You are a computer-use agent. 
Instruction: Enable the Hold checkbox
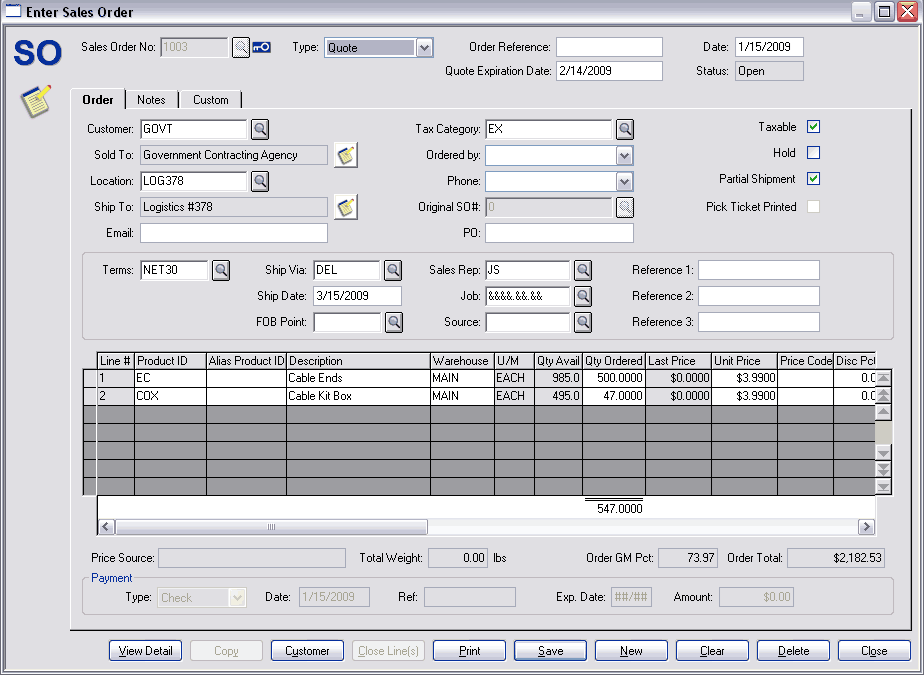pyautogui.click(x=813, y=153)
